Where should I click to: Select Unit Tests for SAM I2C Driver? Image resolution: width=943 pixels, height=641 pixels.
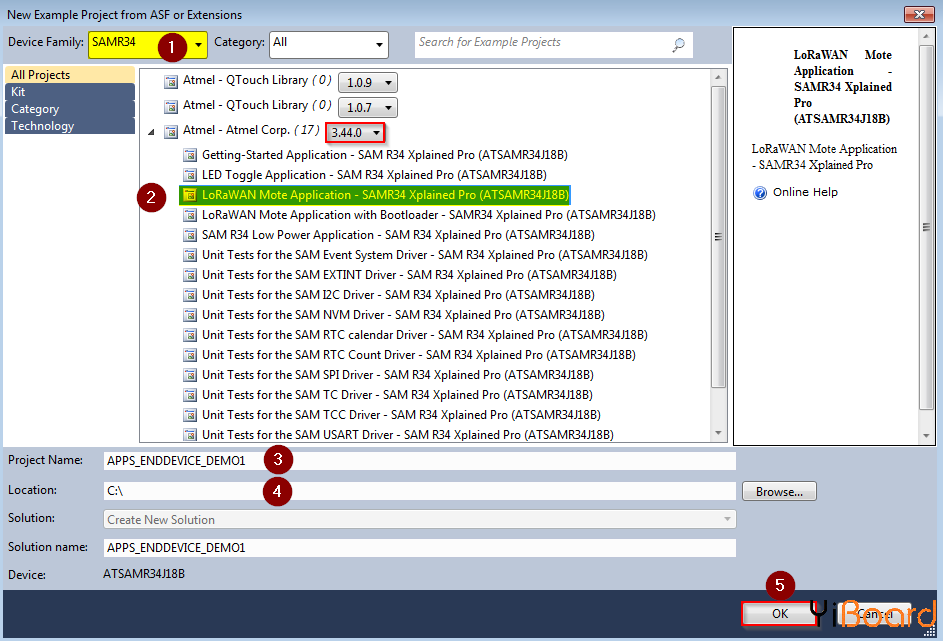pyautogui.click(x=398, y=295)
